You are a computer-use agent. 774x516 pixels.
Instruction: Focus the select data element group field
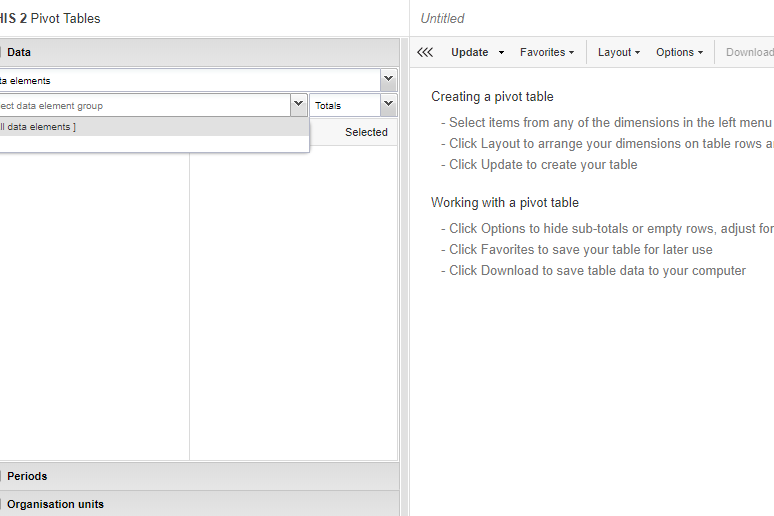pyautogui.click(x=140, y=105)
